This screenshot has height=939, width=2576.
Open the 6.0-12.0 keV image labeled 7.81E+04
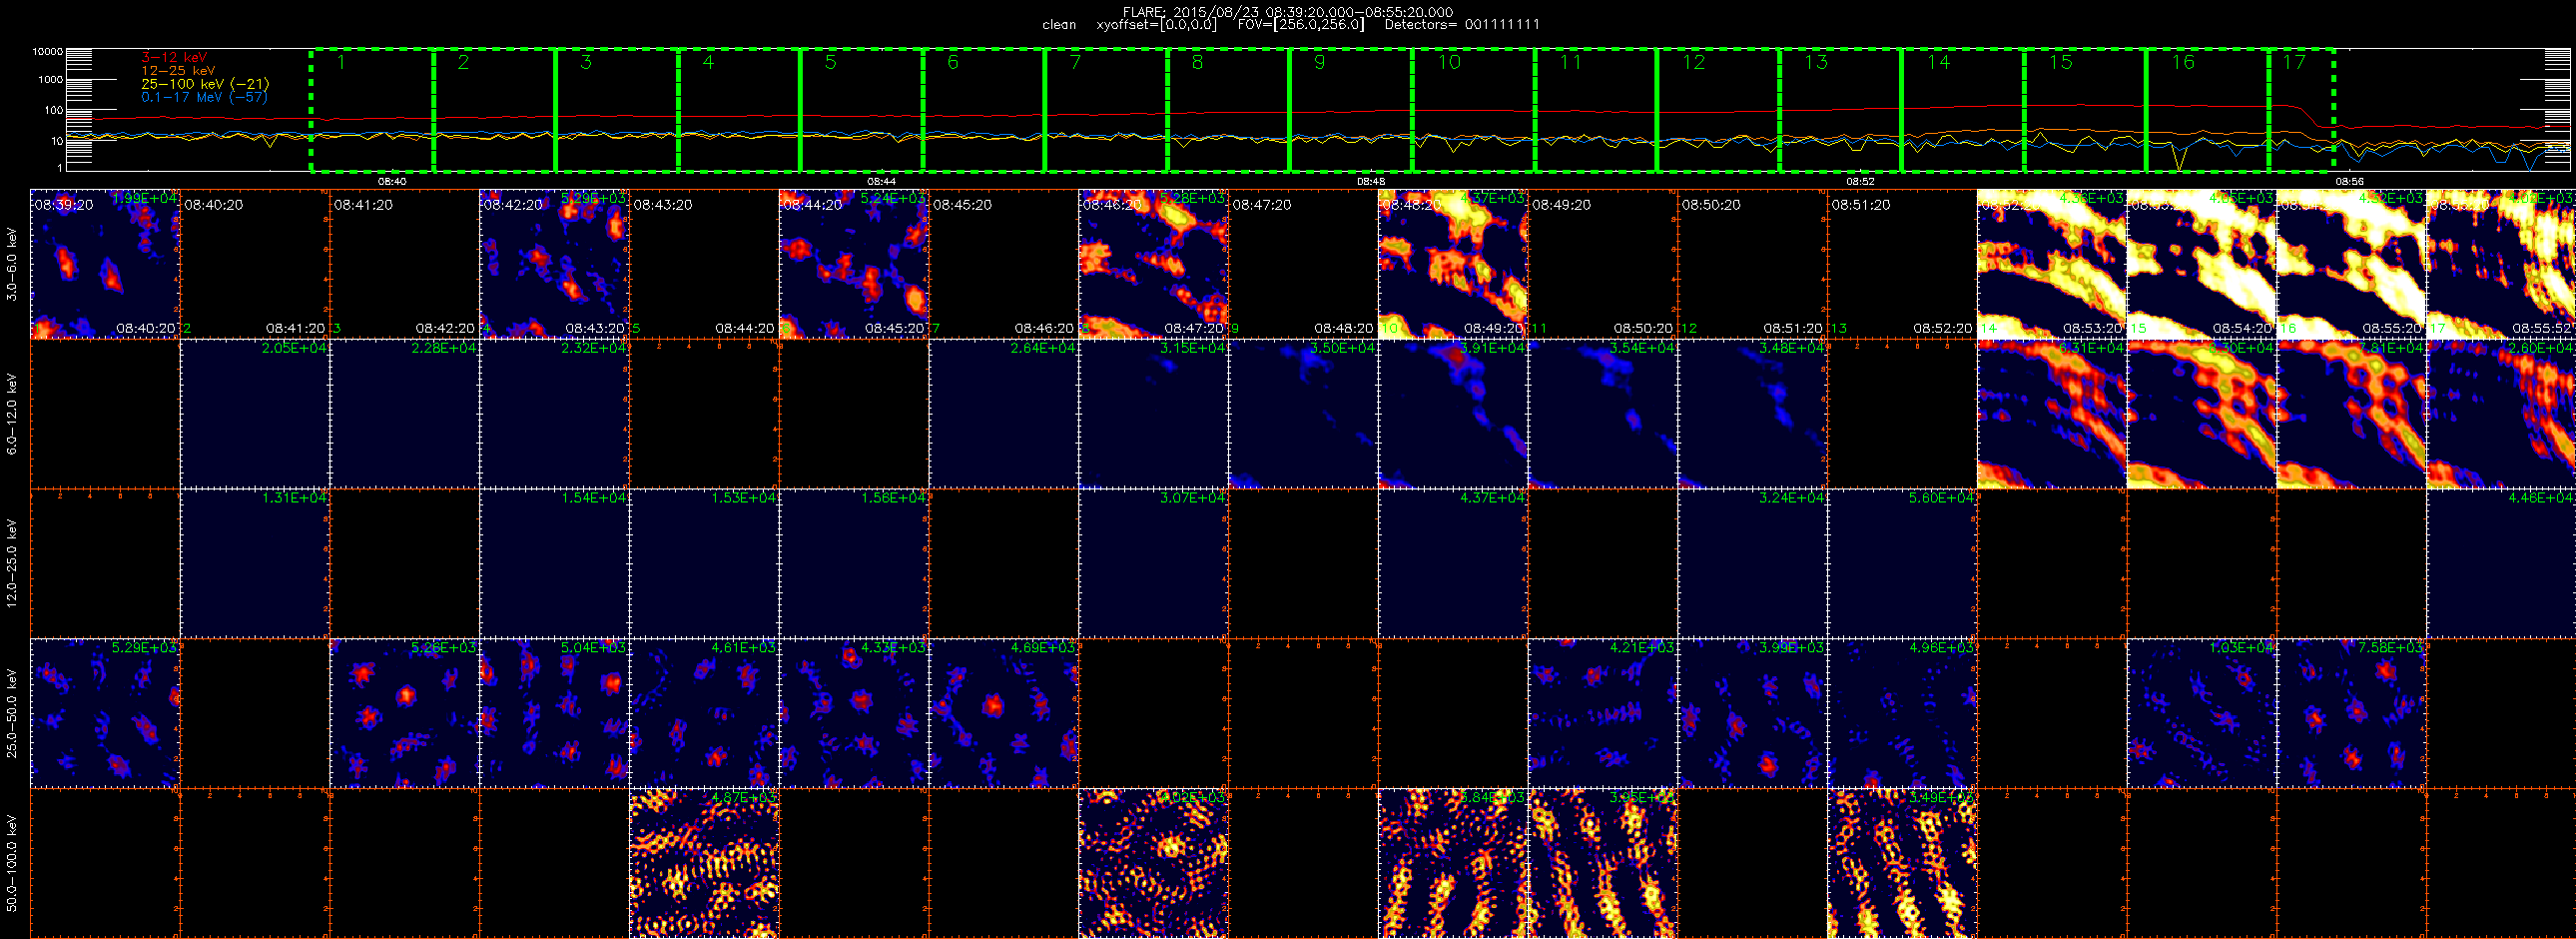2352,414
